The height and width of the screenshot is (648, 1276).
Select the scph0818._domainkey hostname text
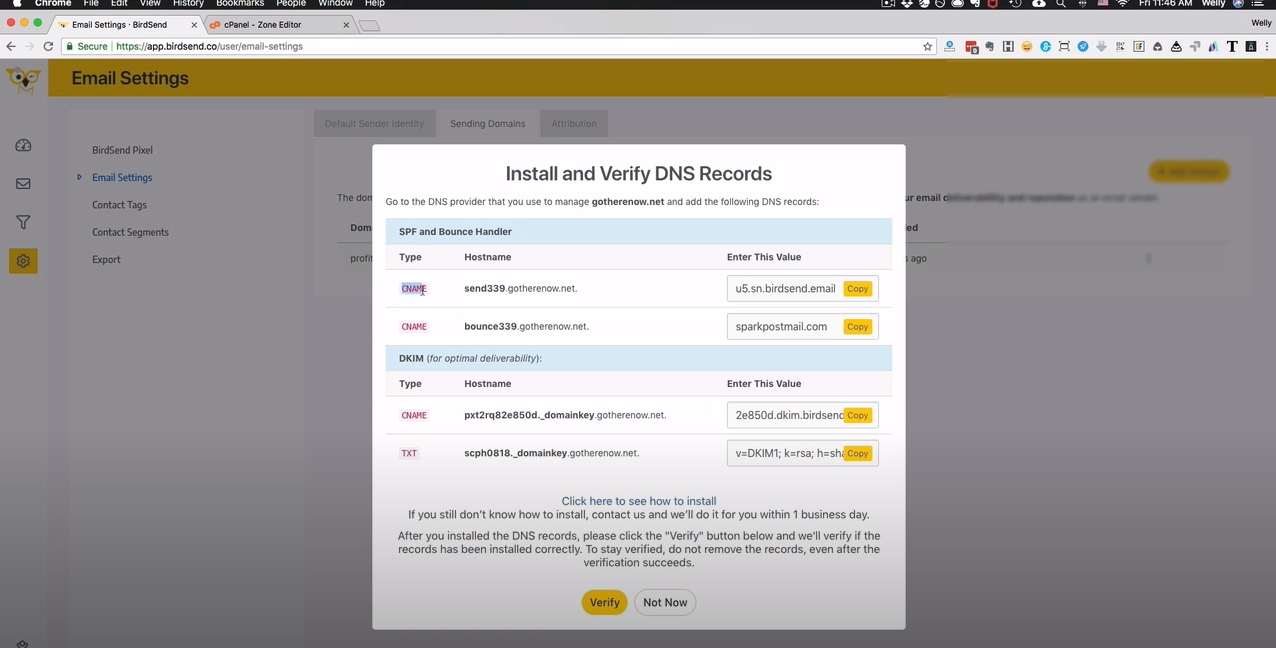551,453
